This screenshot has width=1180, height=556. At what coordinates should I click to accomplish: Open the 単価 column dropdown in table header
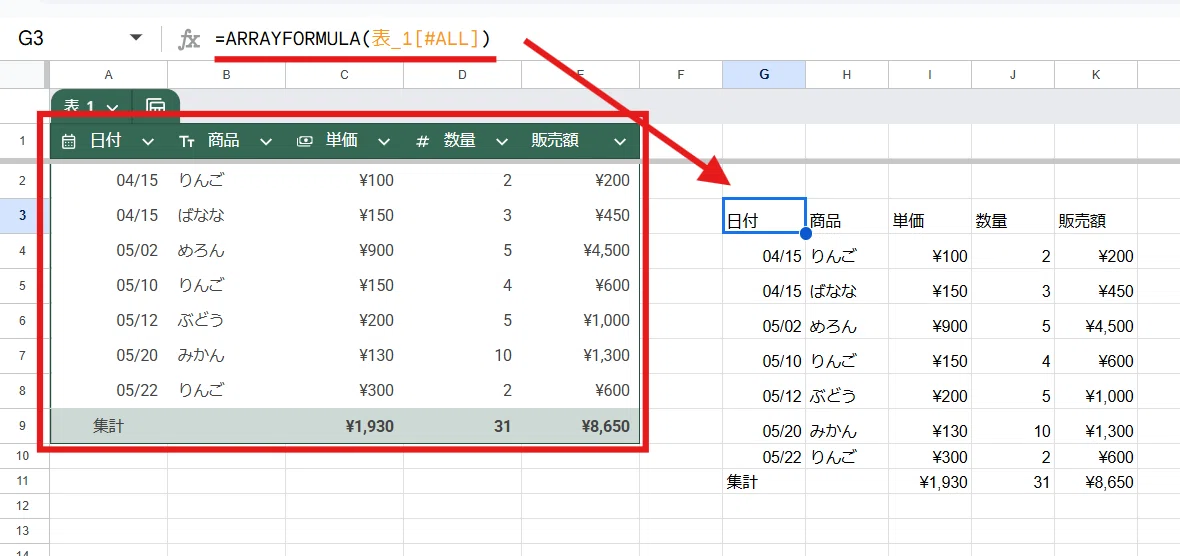(384, 141)
